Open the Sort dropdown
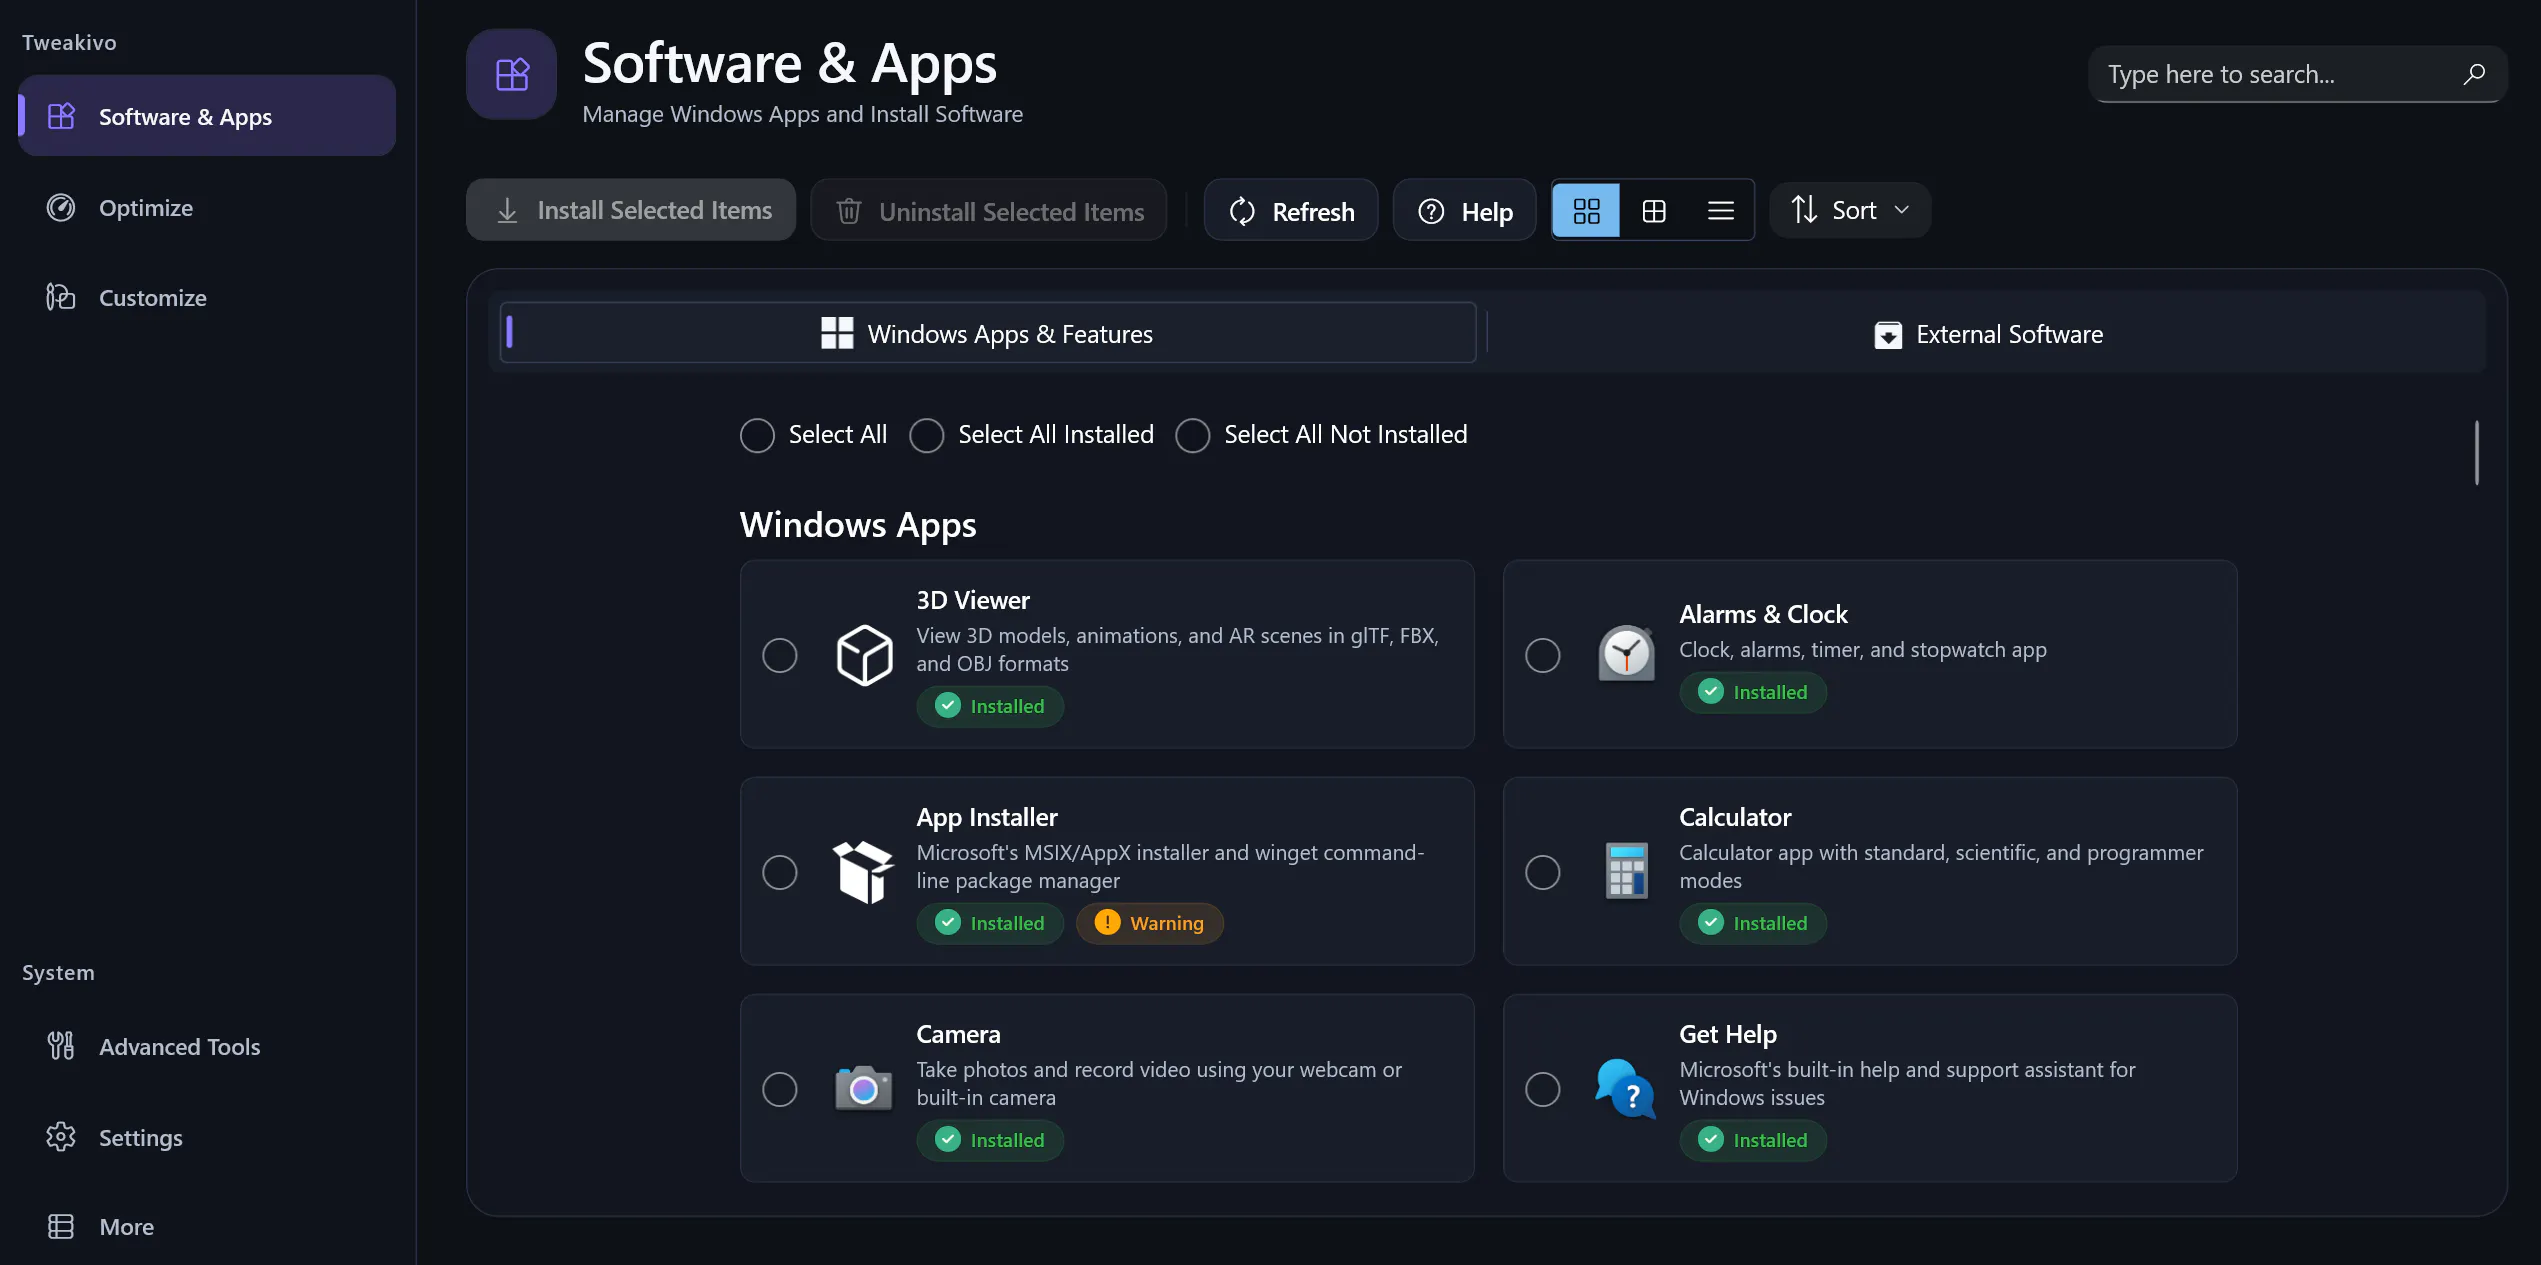Viewport: 2541px width, 1265px height. point(1850,210)
